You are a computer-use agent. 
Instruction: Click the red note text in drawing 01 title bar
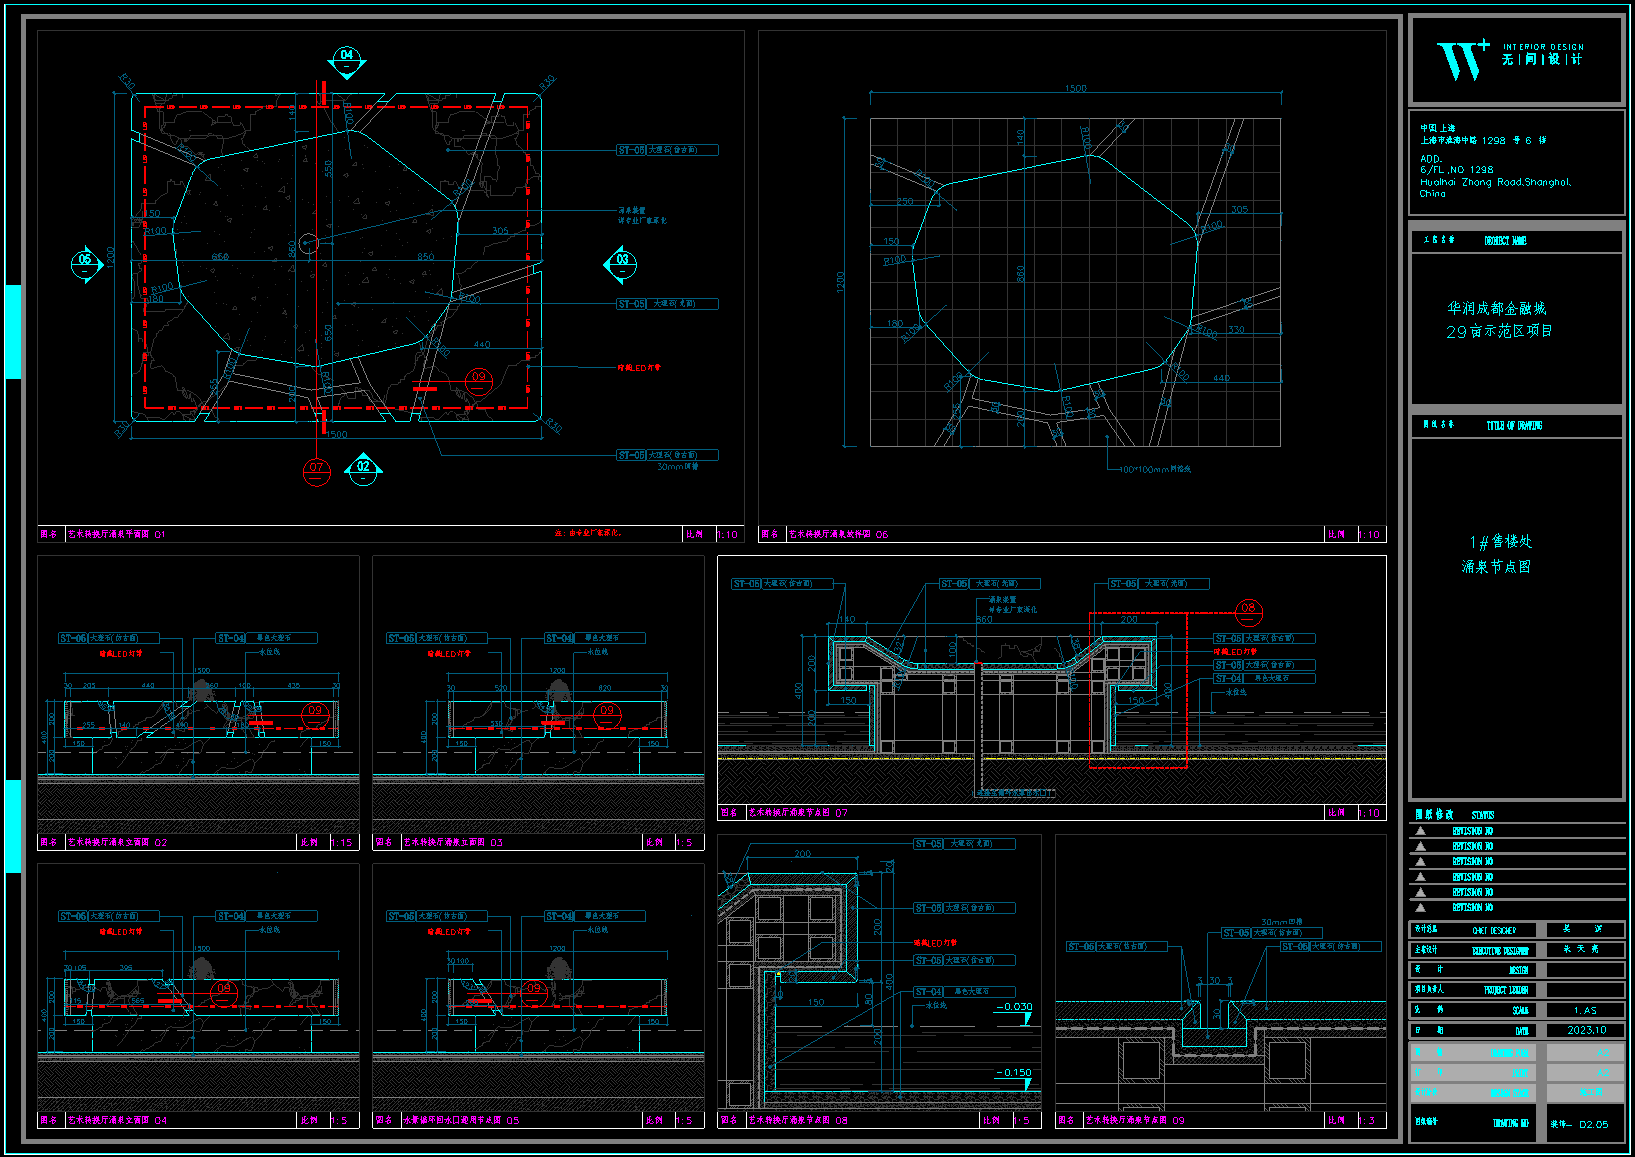pos(589,533)
